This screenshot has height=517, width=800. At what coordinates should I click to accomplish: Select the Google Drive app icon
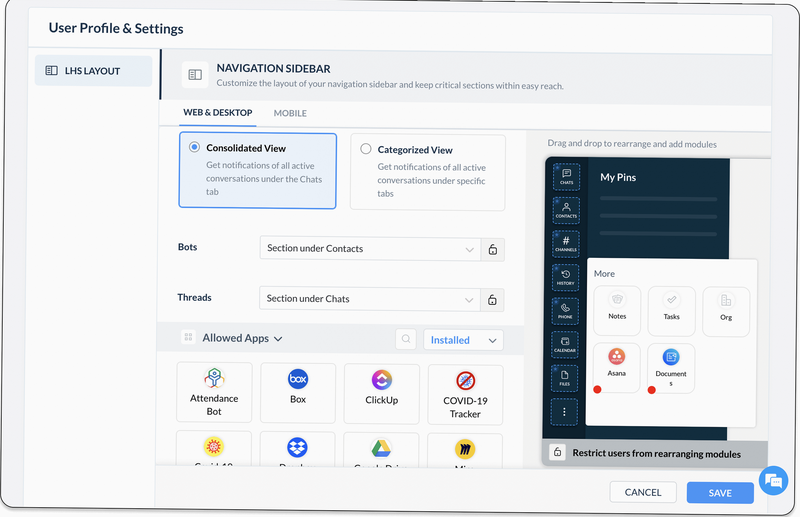click(x=381, y=449)
